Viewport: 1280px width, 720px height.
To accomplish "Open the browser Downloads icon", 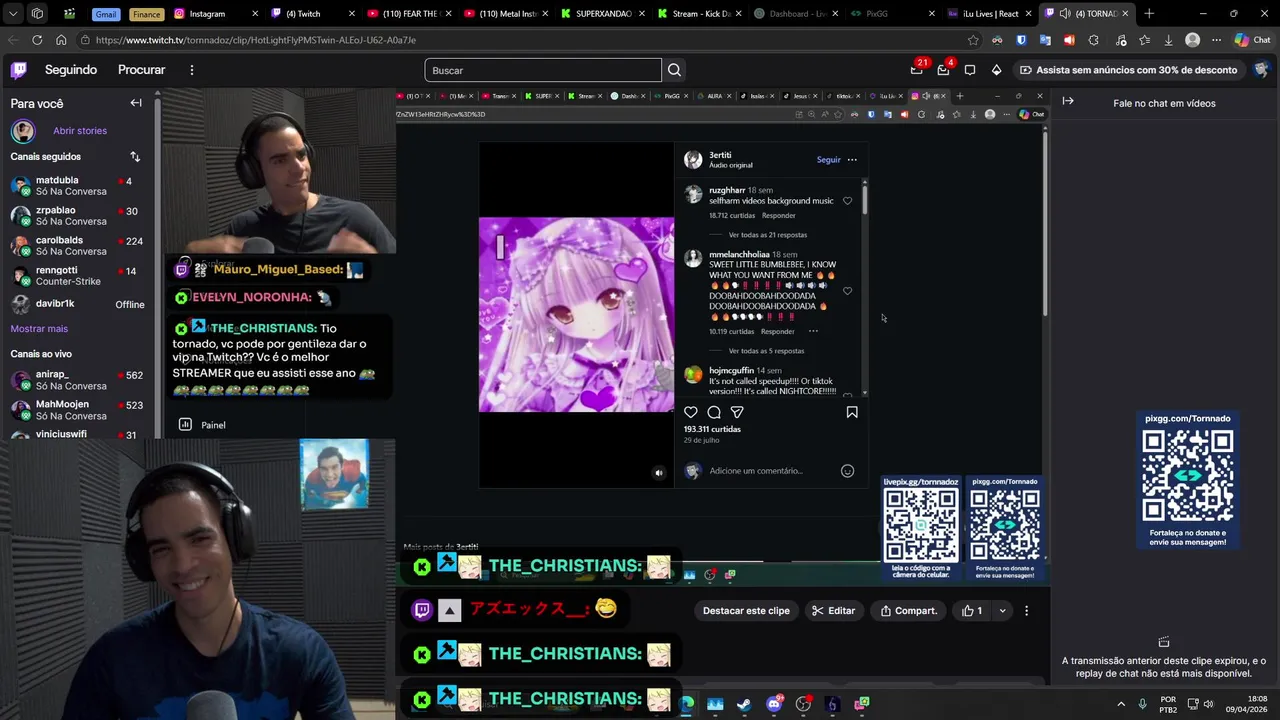I will pos(1168,40).
